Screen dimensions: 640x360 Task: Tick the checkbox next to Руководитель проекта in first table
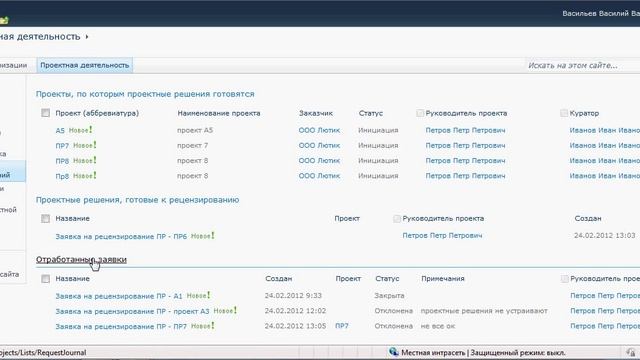click(x=420, y=113)
